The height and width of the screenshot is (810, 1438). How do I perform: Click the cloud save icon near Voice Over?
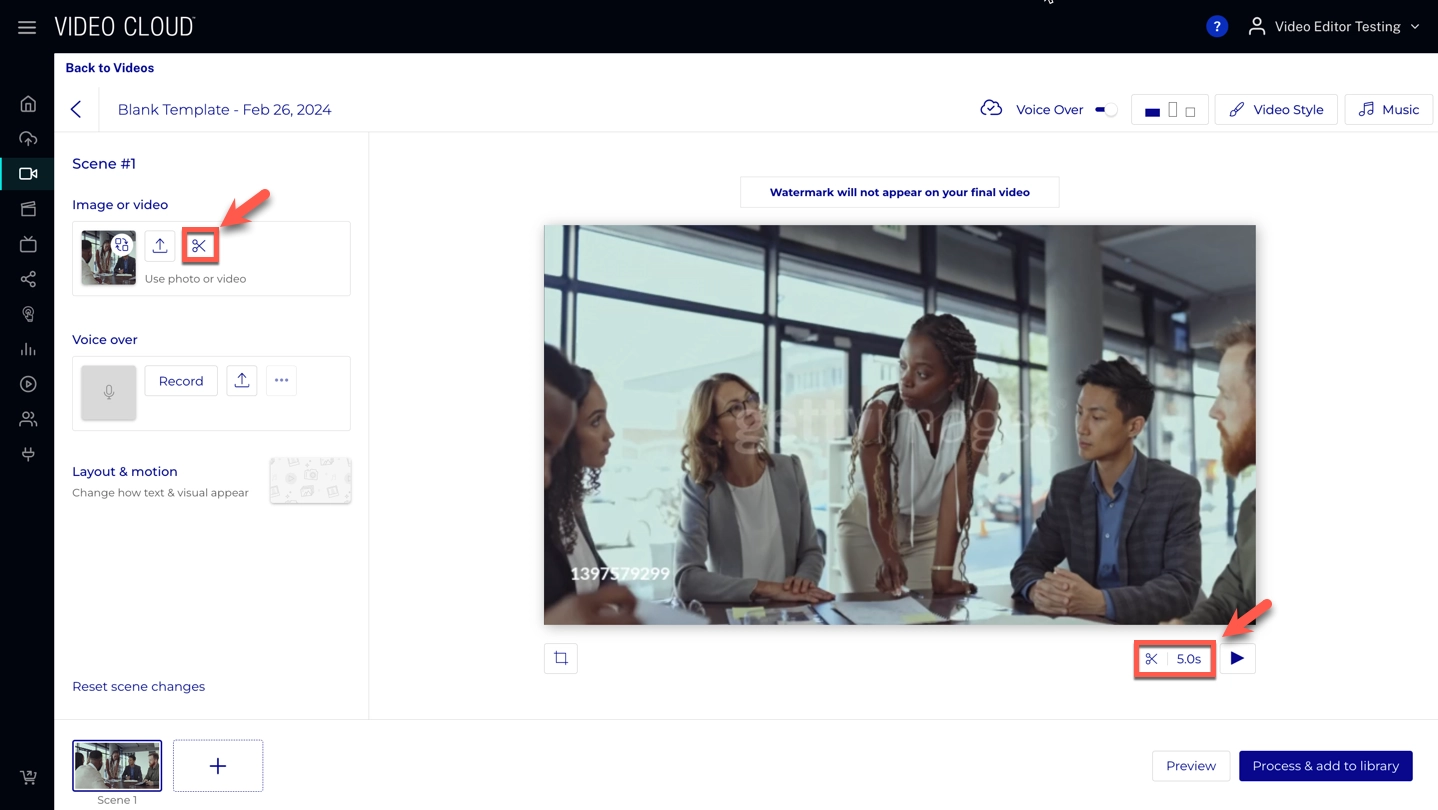pyautogui.click(x=991, y=109)
